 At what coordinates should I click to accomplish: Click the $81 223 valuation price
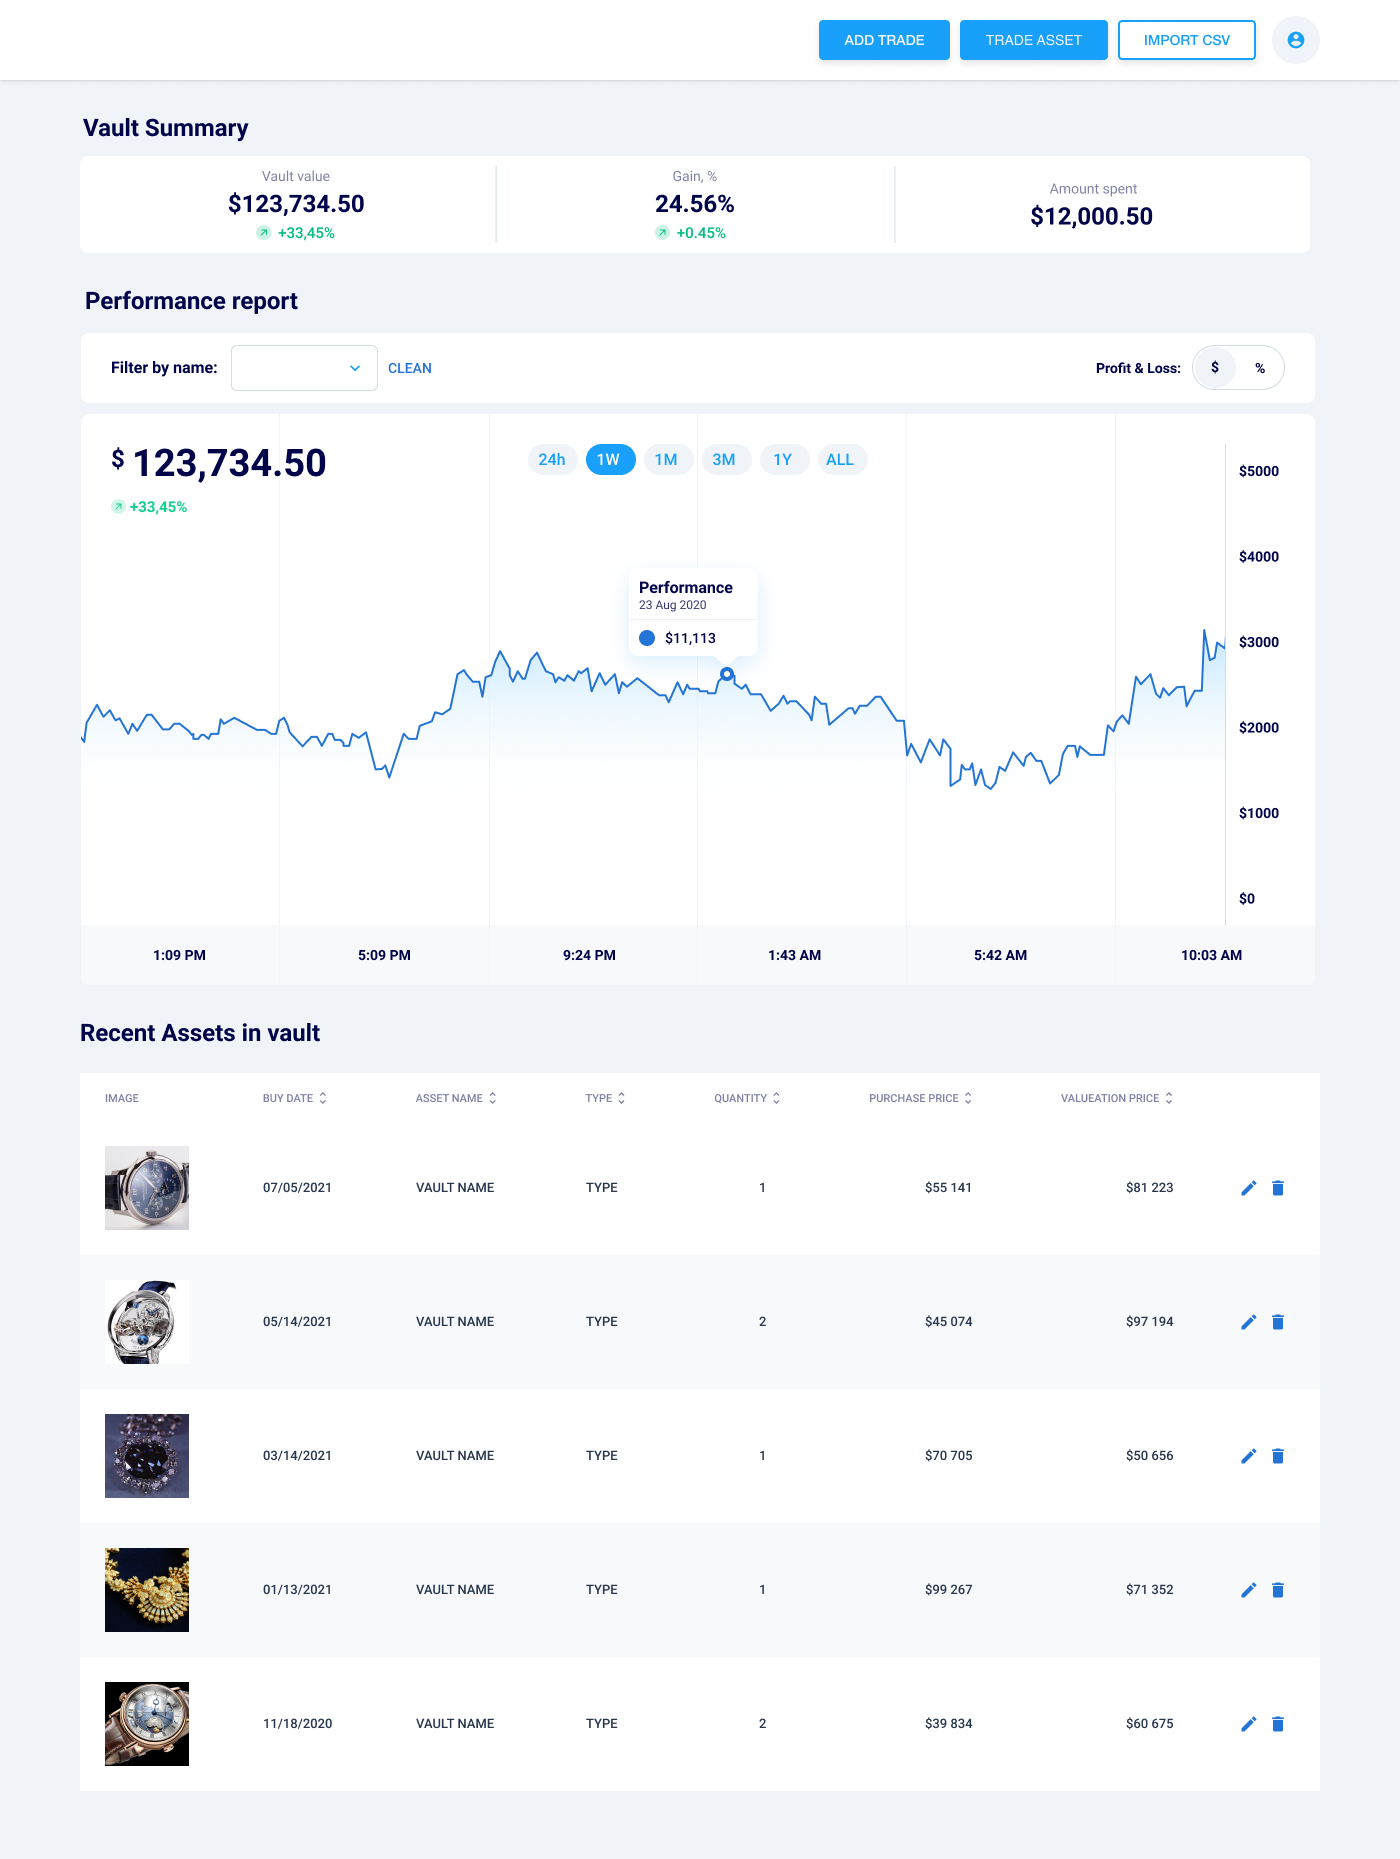pyautogui.click(x=1149, y=1188)
